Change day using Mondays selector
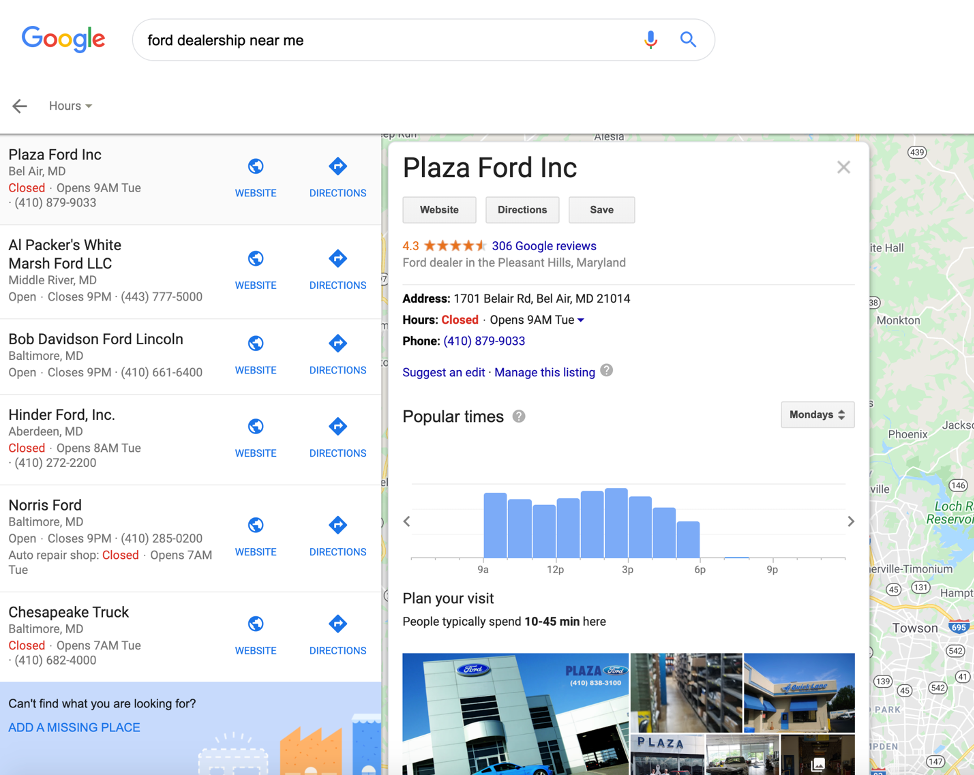The height and width of the screenshot is (775, 974). pyautogui.click(x=817, y=415)
